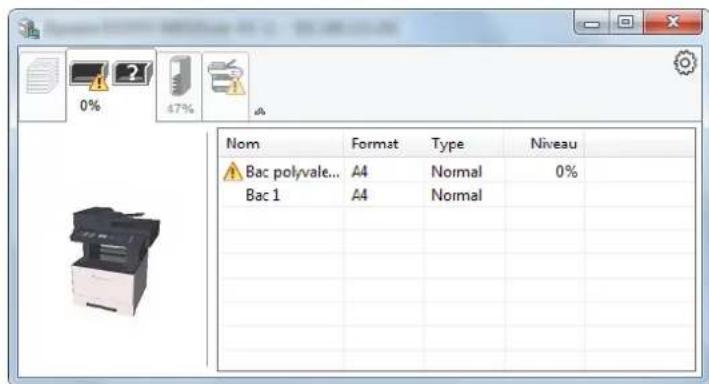709x384 pixels.
Task: Sort by the Niveau column header
Action: pyautogui.click(x=544, y=144)
